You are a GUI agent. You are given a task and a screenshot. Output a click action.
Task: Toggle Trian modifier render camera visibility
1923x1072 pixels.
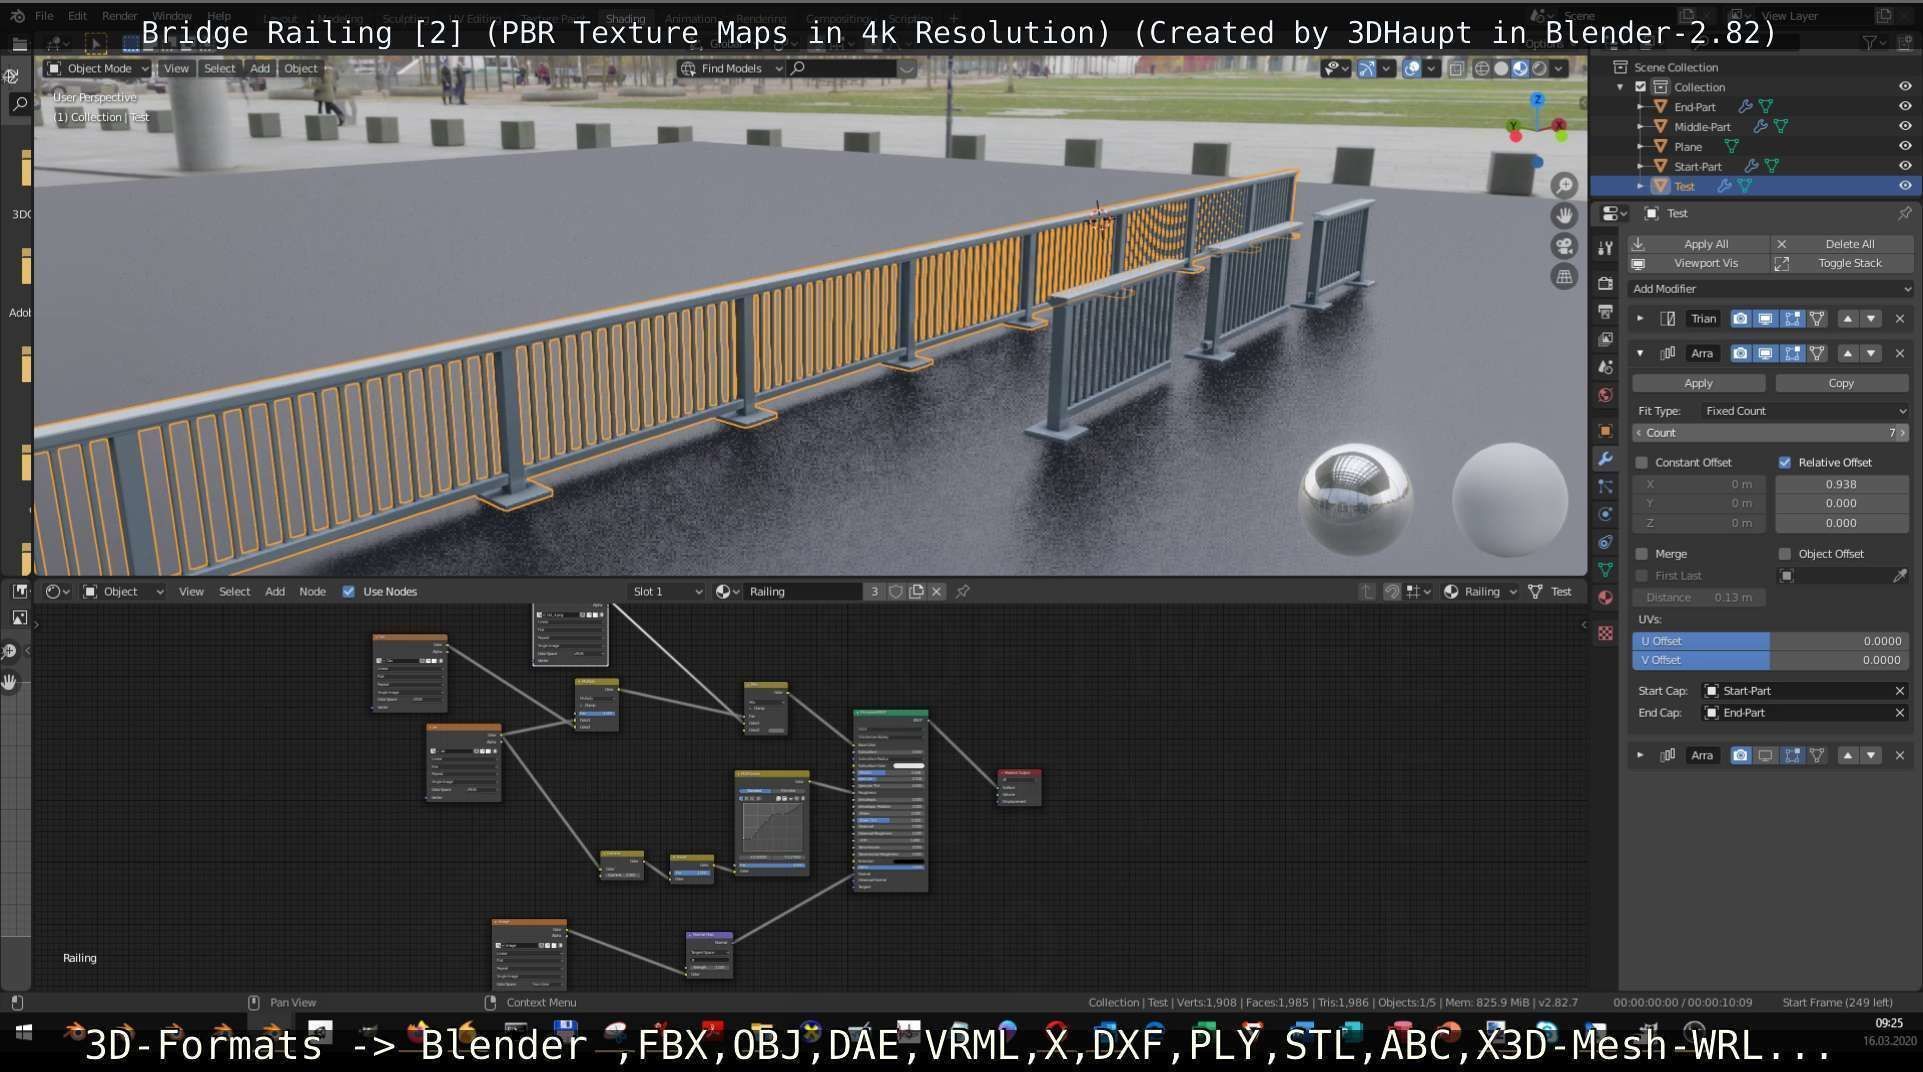click(x=1740, y=318)
